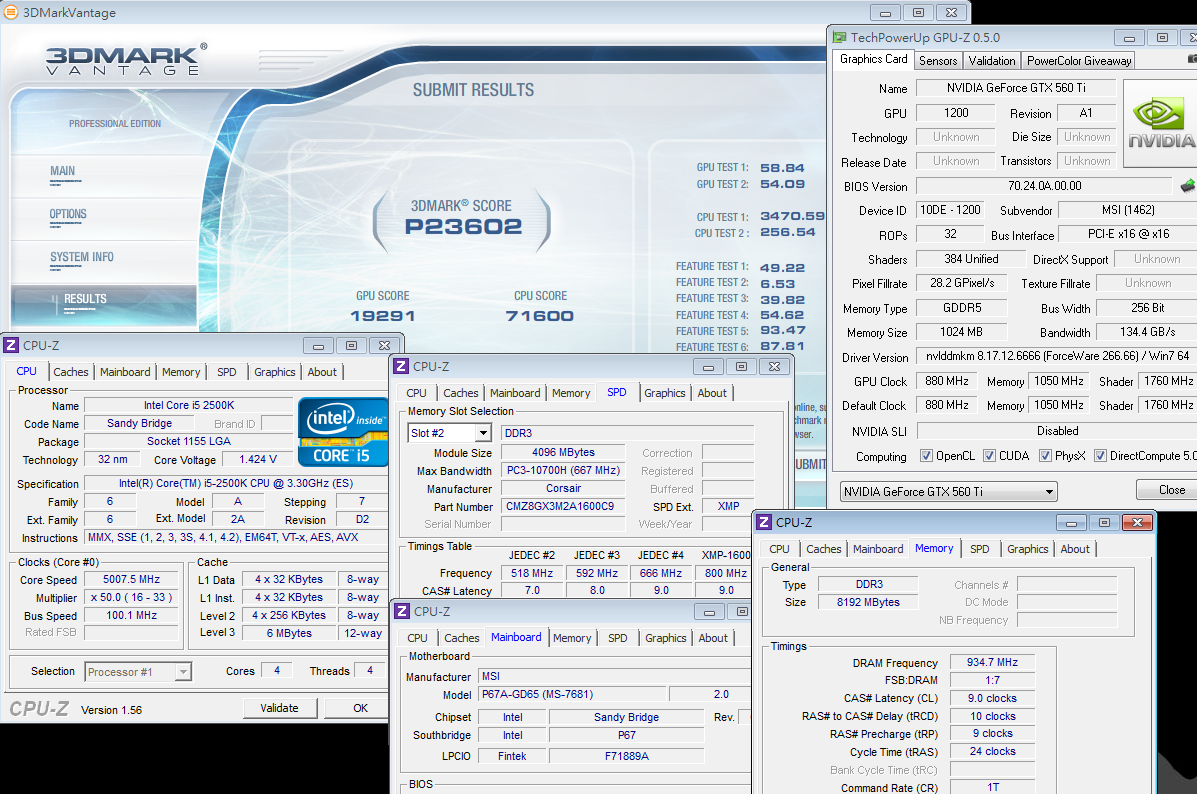Screen dimensions: 1197x794
Task: Click the GPU Score value 19291
Action: (x=382, y=316)
